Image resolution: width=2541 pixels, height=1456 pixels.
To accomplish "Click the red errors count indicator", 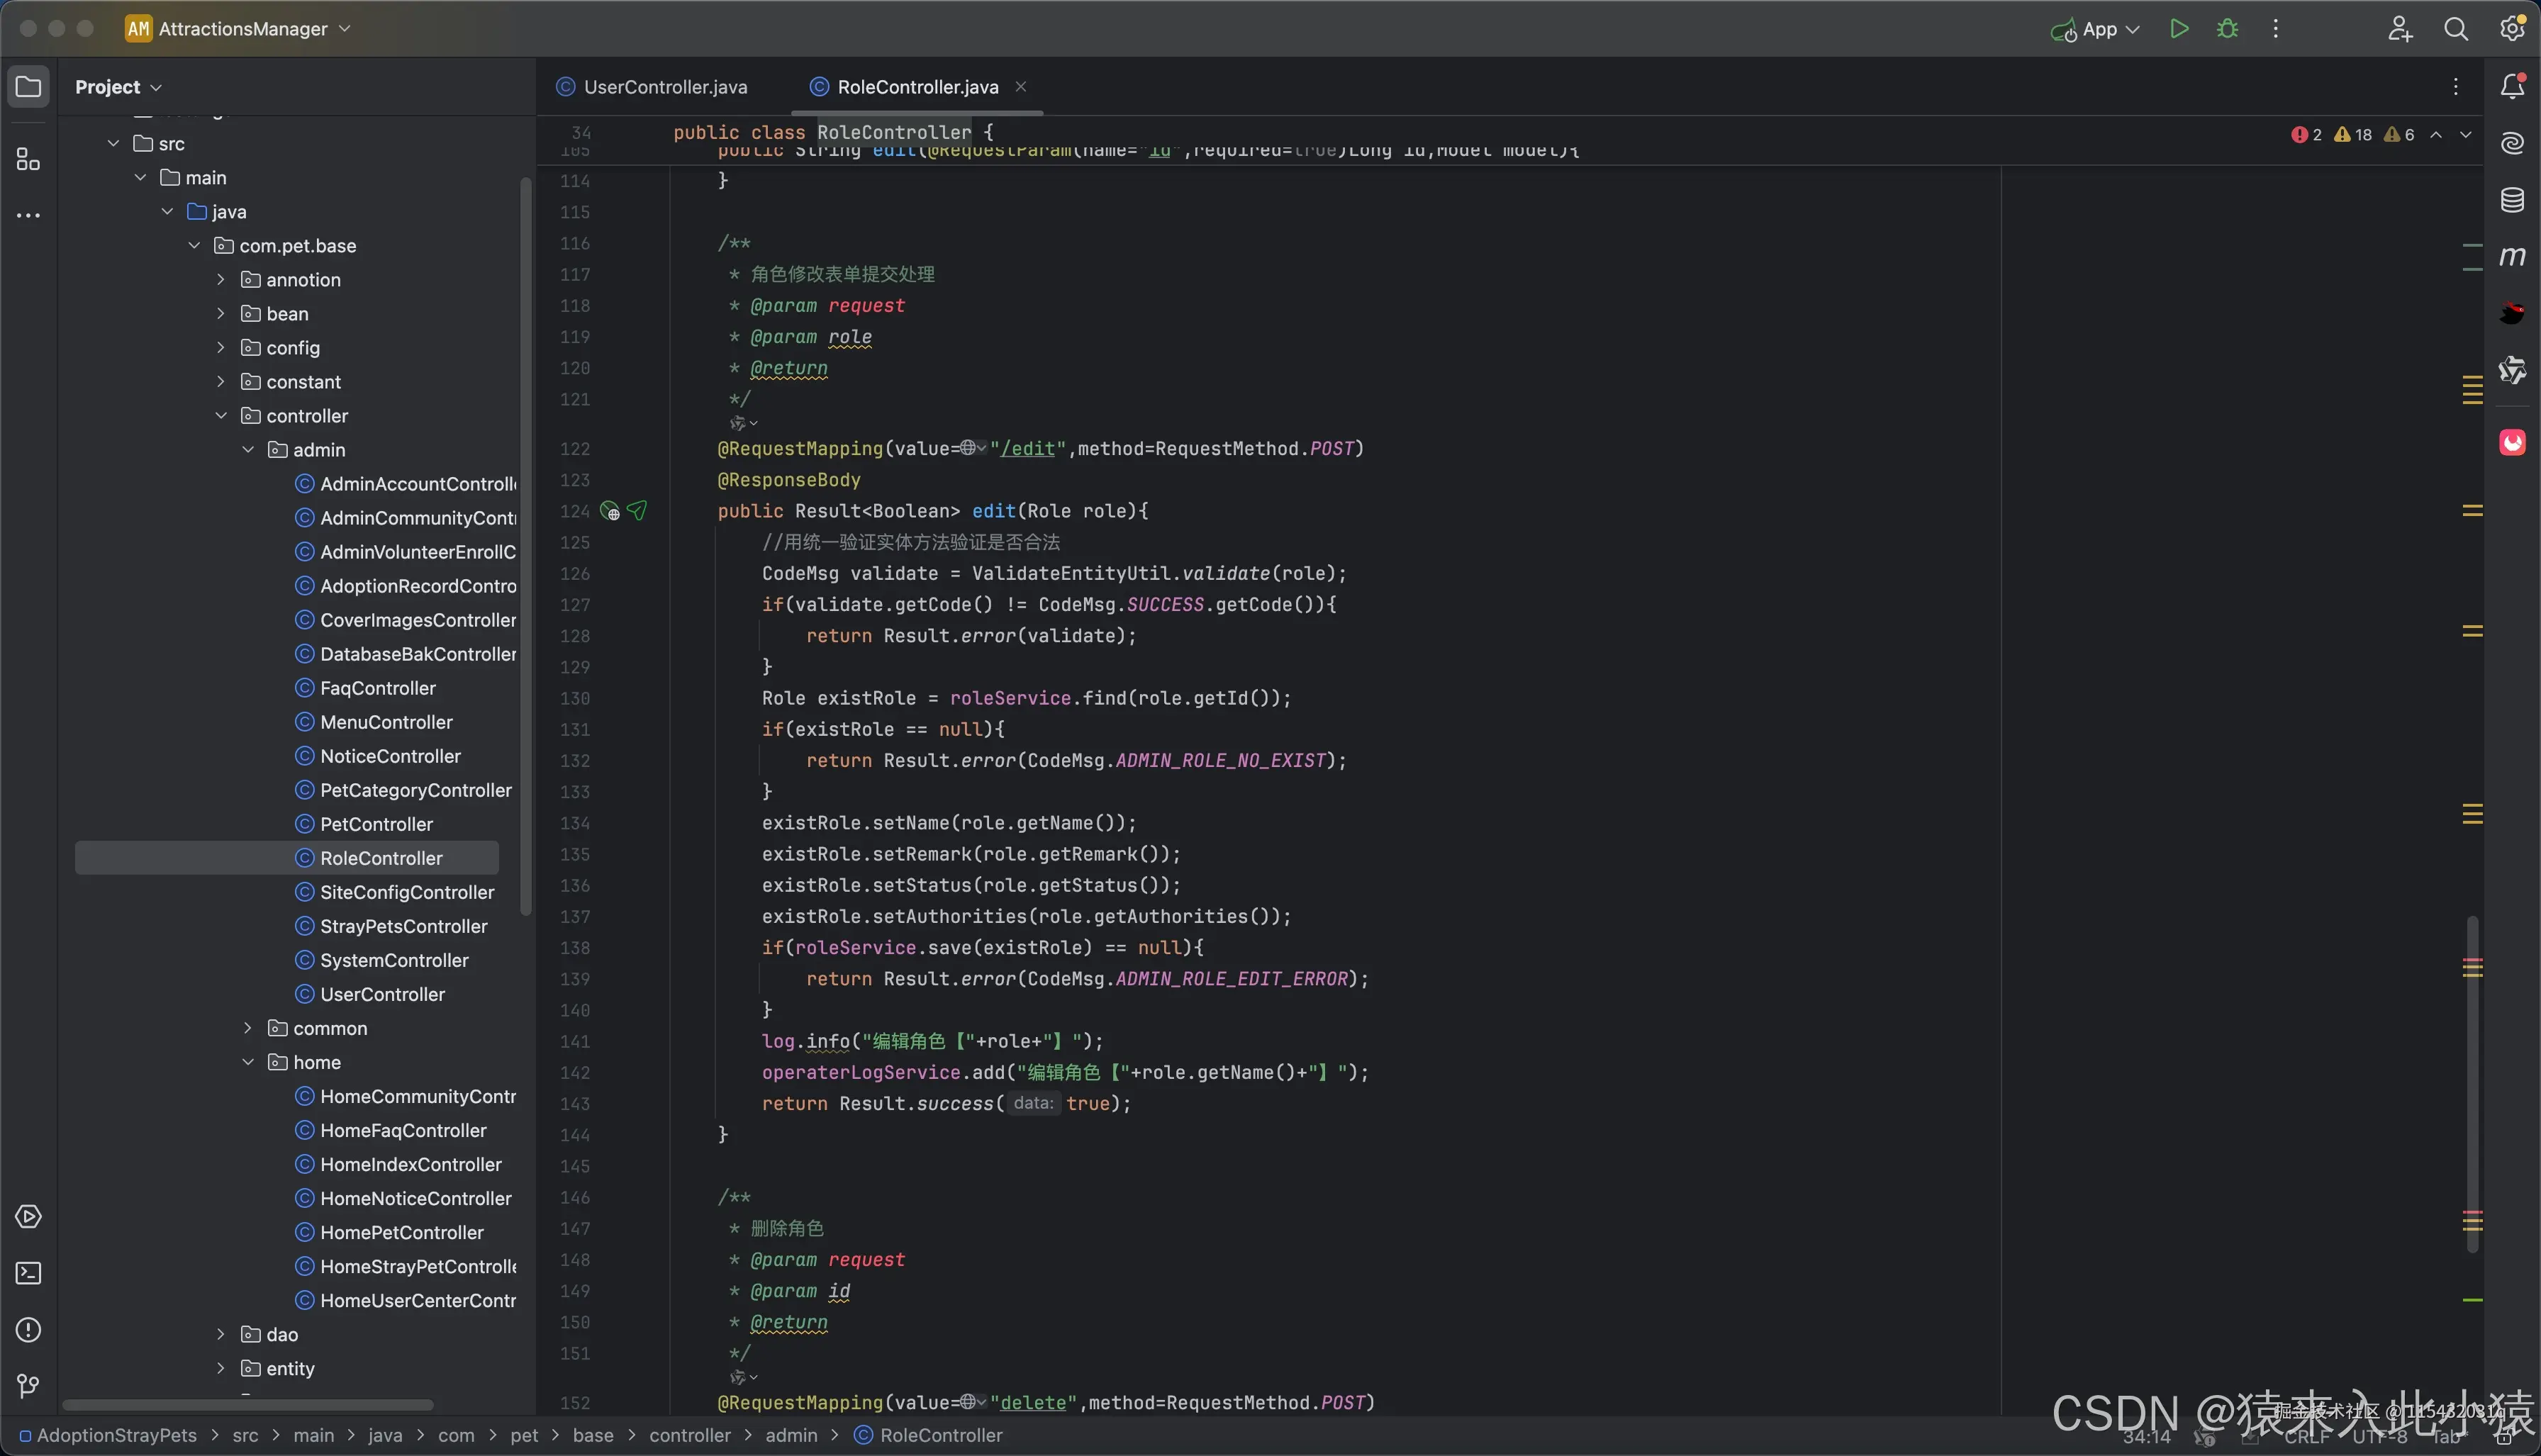I will tap(2306, 135).
